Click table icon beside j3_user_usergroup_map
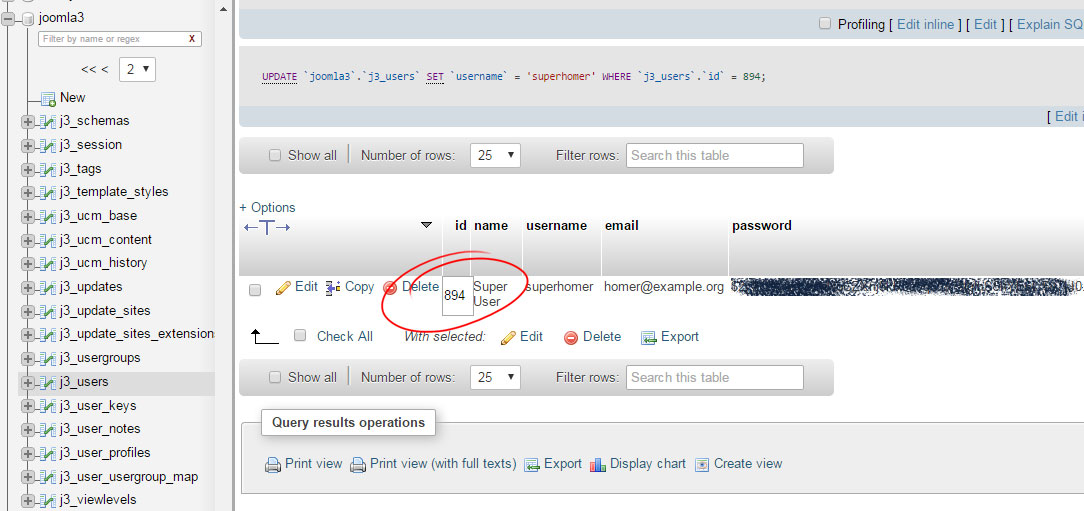This screenshot has height=511, width=1084. coord(48,477)
